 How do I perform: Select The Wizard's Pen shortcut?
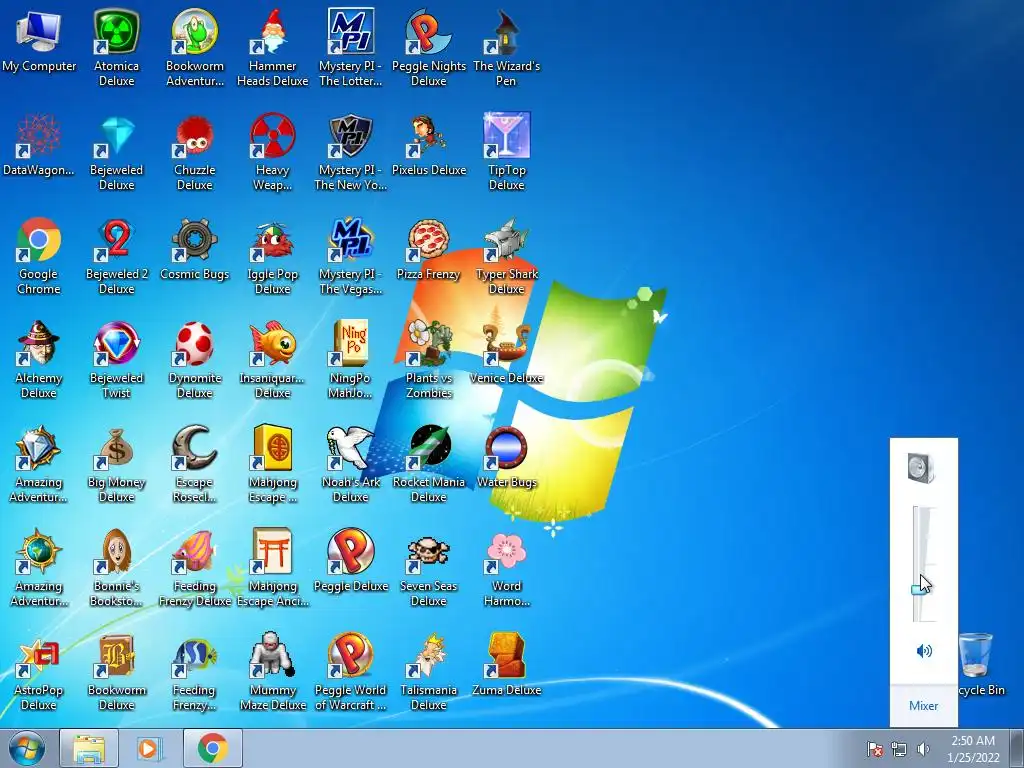click(506, 48)
